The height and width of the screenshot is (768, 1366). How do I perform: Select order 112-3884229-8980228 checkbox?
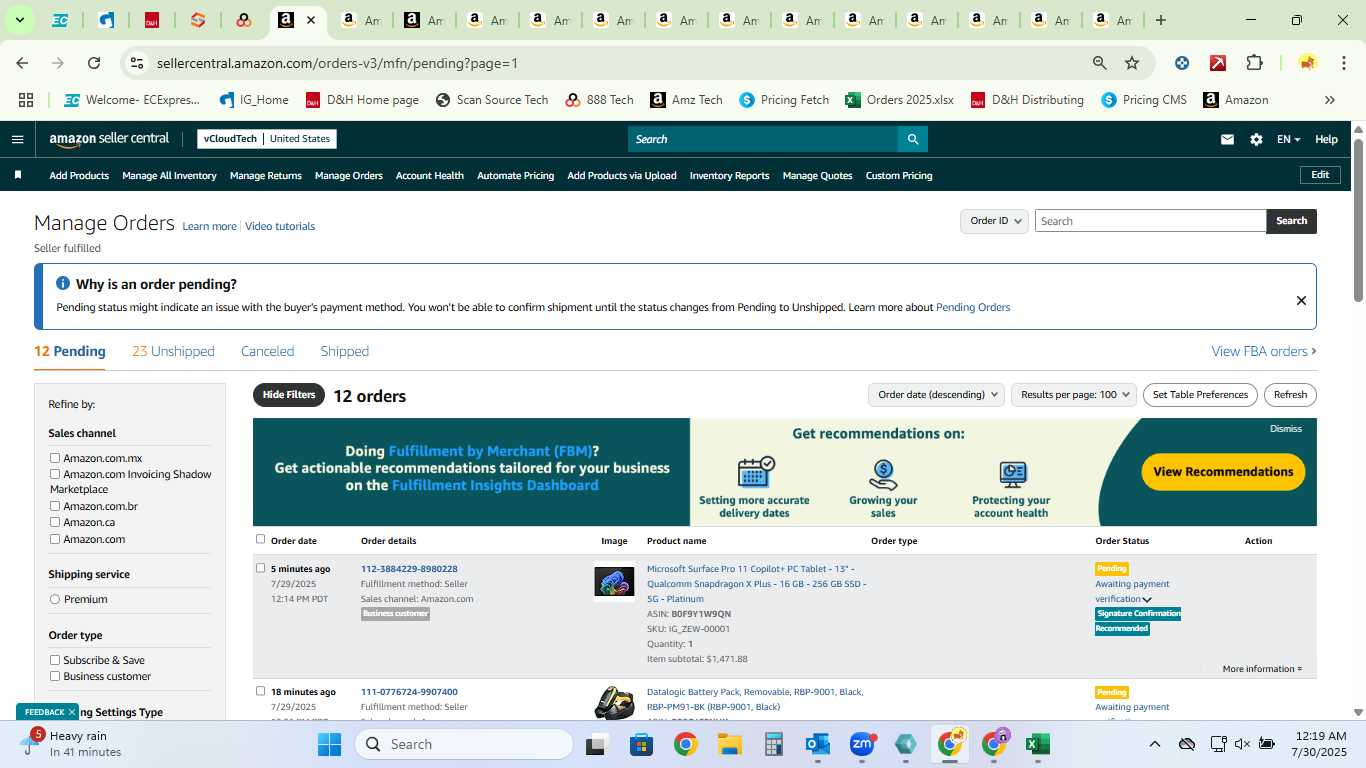pos(261,568)
